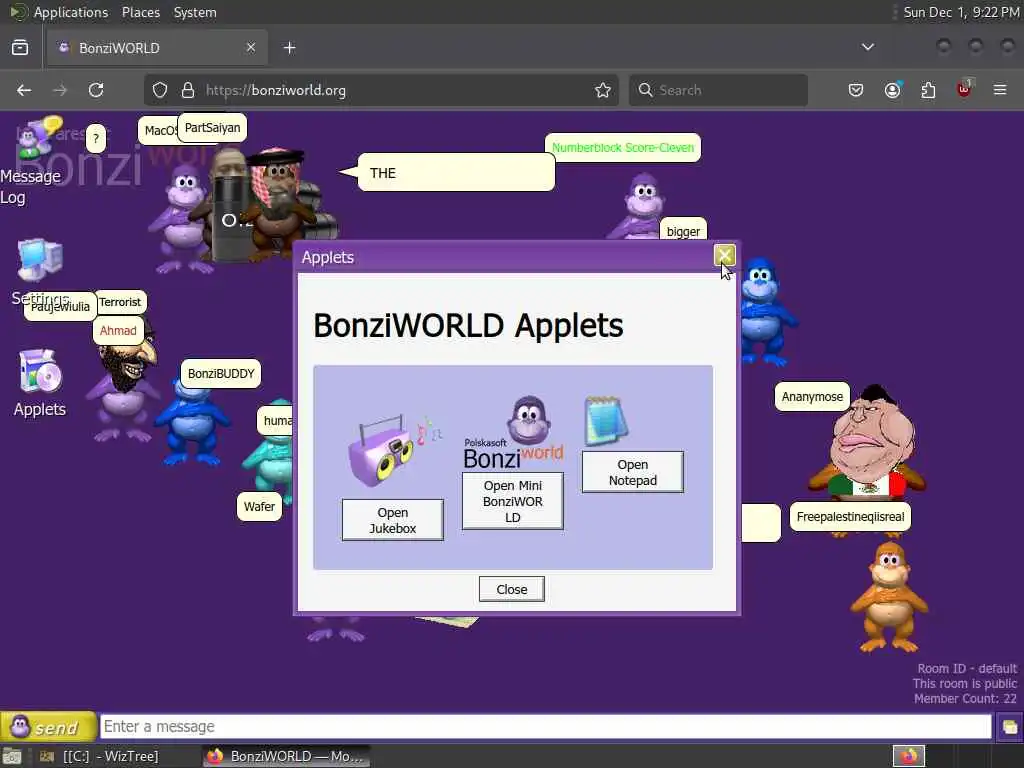The image size is (1024, 768).
Task: Open the Applications menu
Action: 71,12
